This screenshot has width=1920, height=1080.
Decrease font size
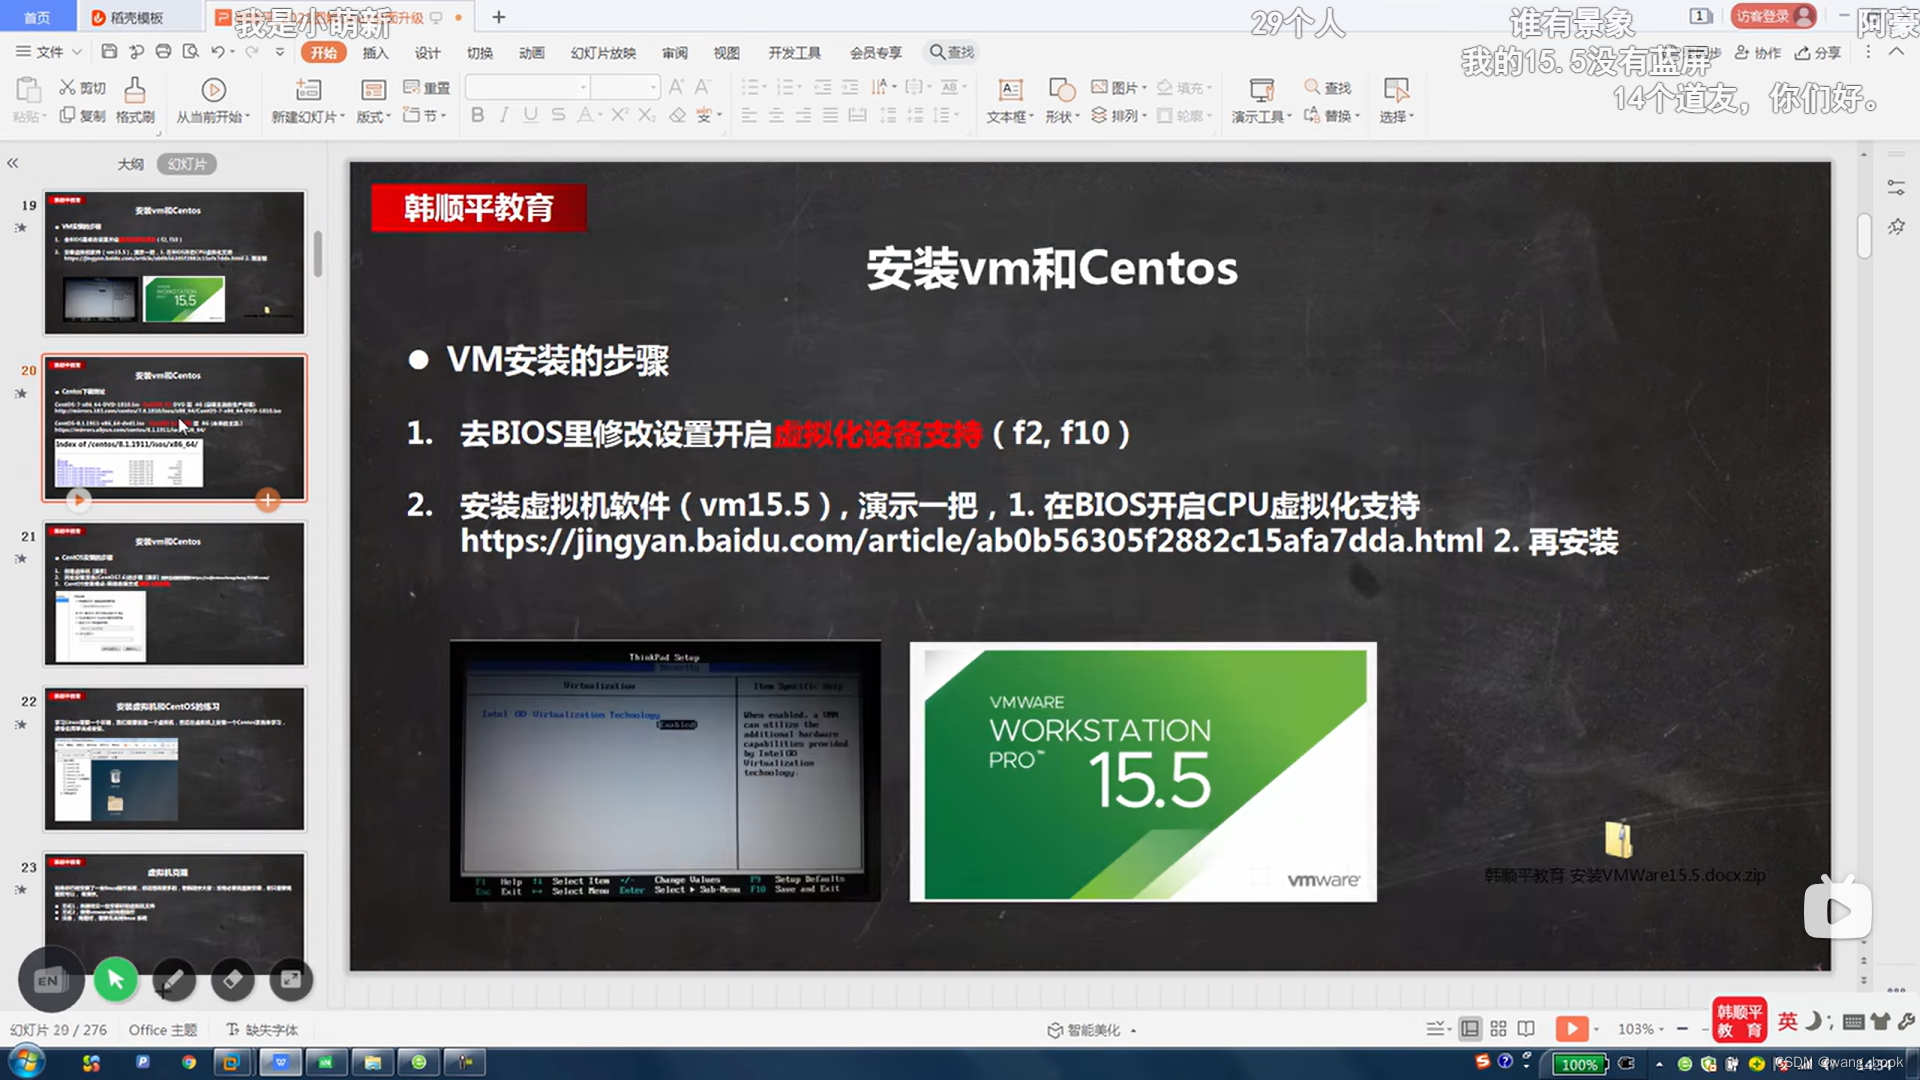click(x=703, y=87)
